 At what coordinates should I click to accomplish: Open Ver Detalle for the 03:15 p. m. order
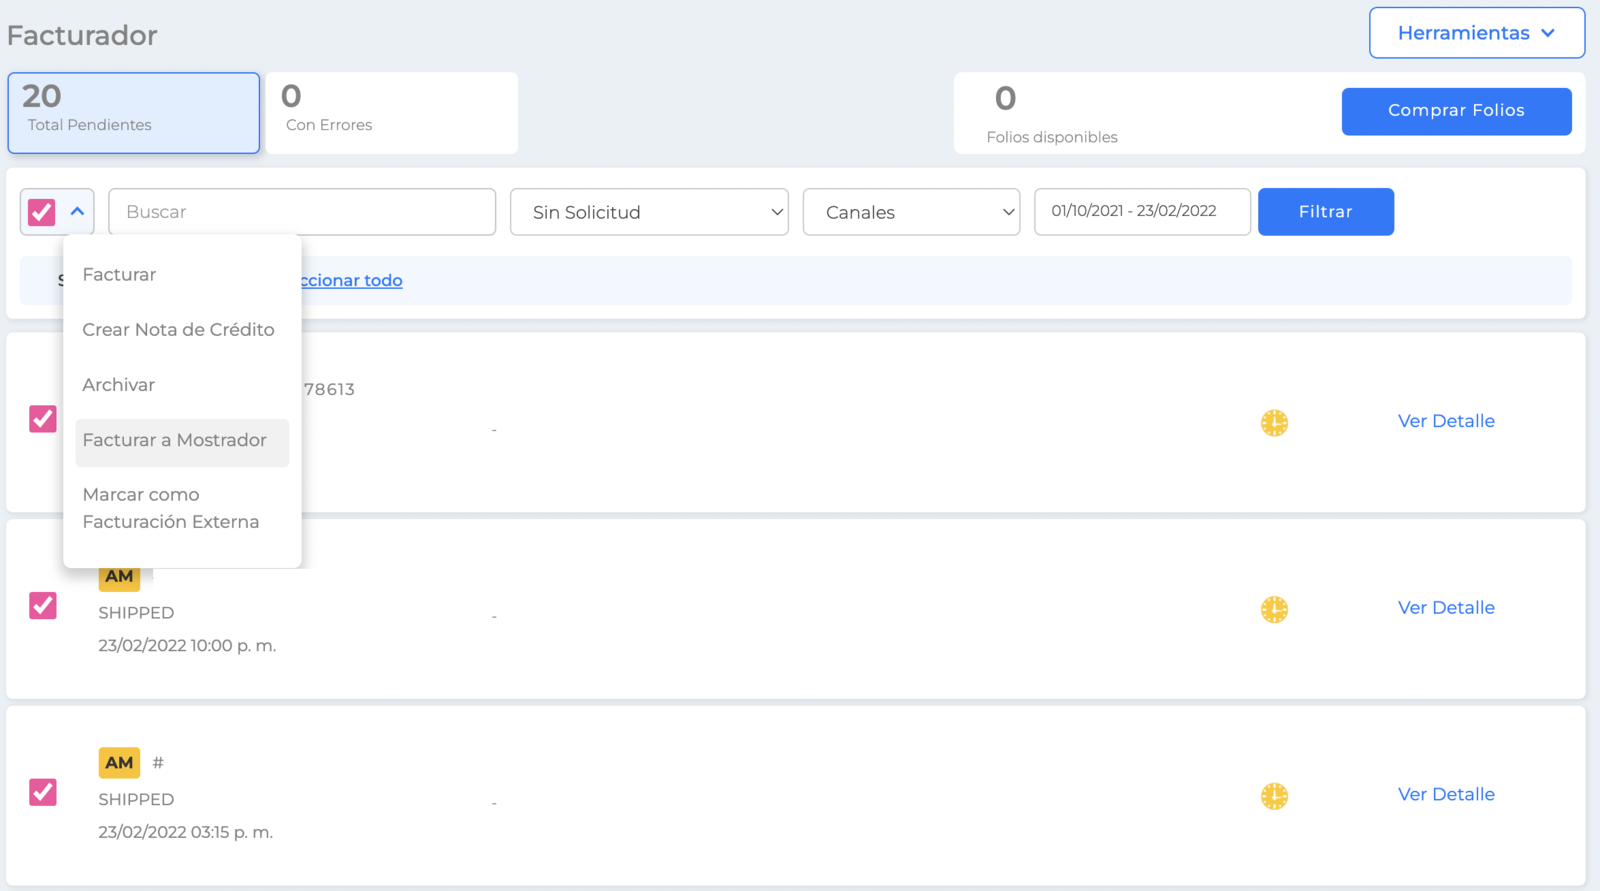[1446, 794]
